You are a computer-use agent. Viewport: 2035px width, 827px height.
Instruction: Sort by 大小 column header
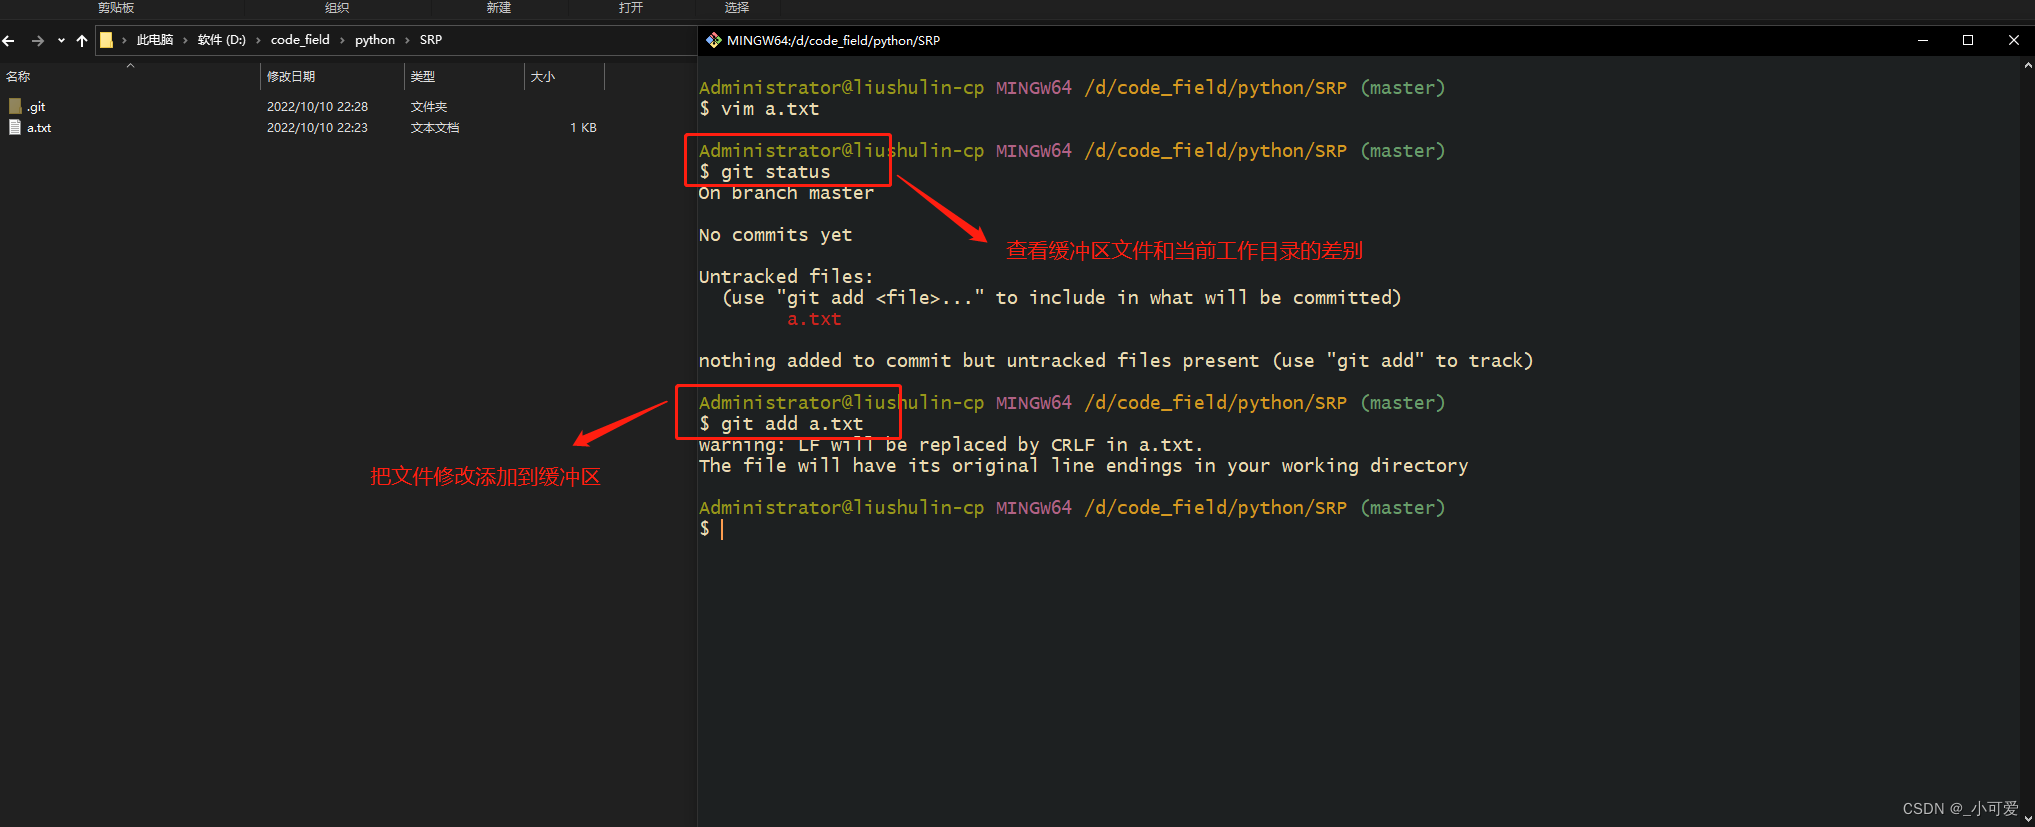pyautogui.click(x=543, y=77)
